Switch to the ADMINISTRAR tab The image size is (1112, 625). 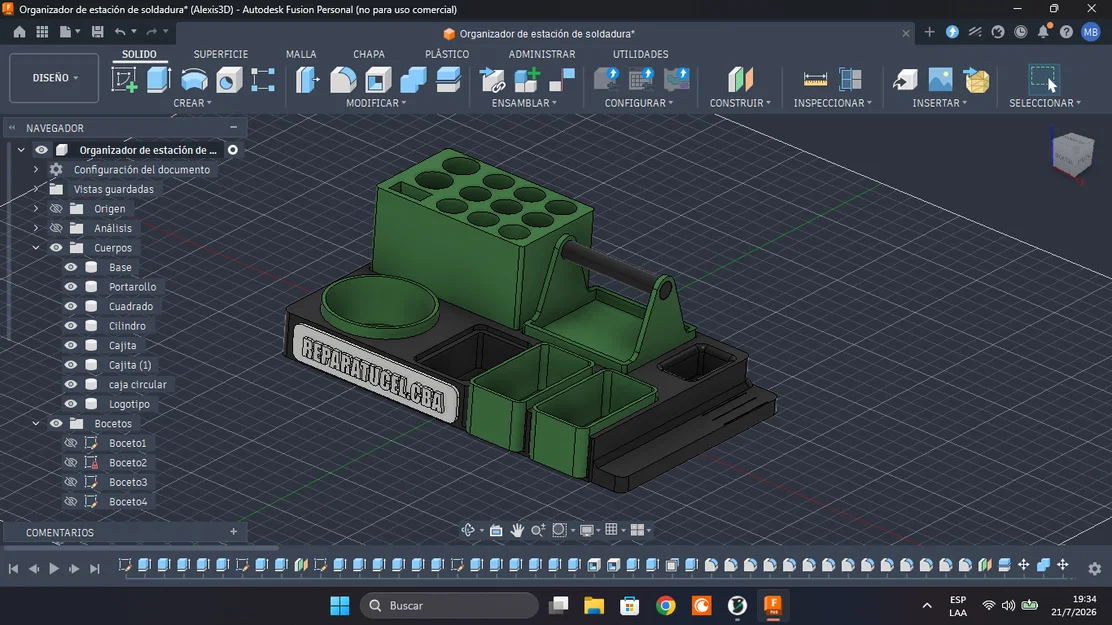coord(542,54)
